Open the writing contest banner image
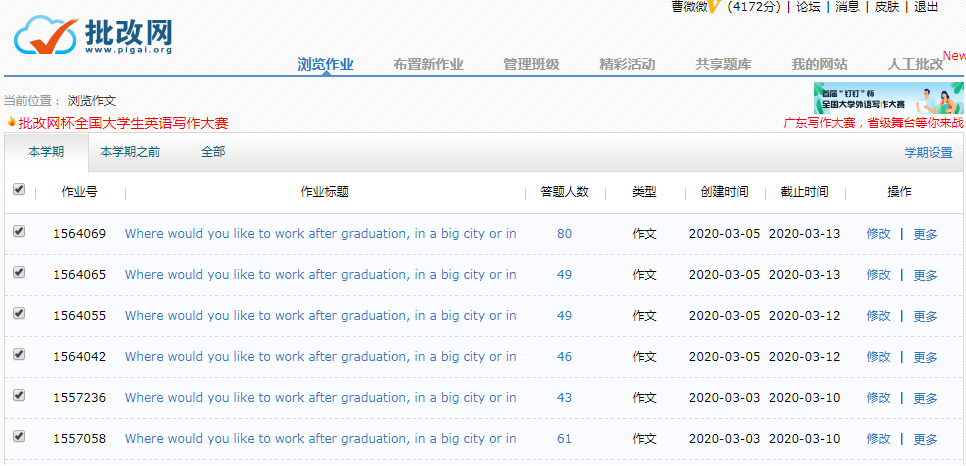 coord(888,98)
